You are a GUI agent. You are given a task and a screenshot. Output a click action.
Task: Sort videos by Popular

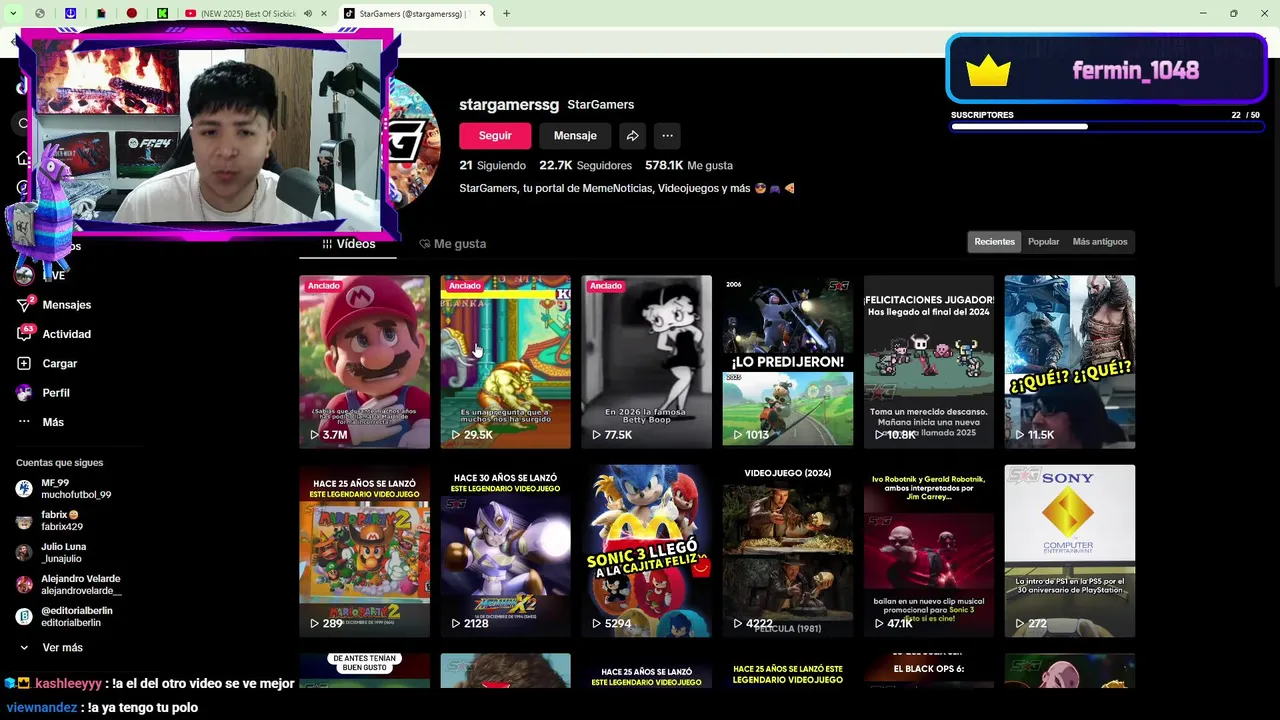(1043, 242)
